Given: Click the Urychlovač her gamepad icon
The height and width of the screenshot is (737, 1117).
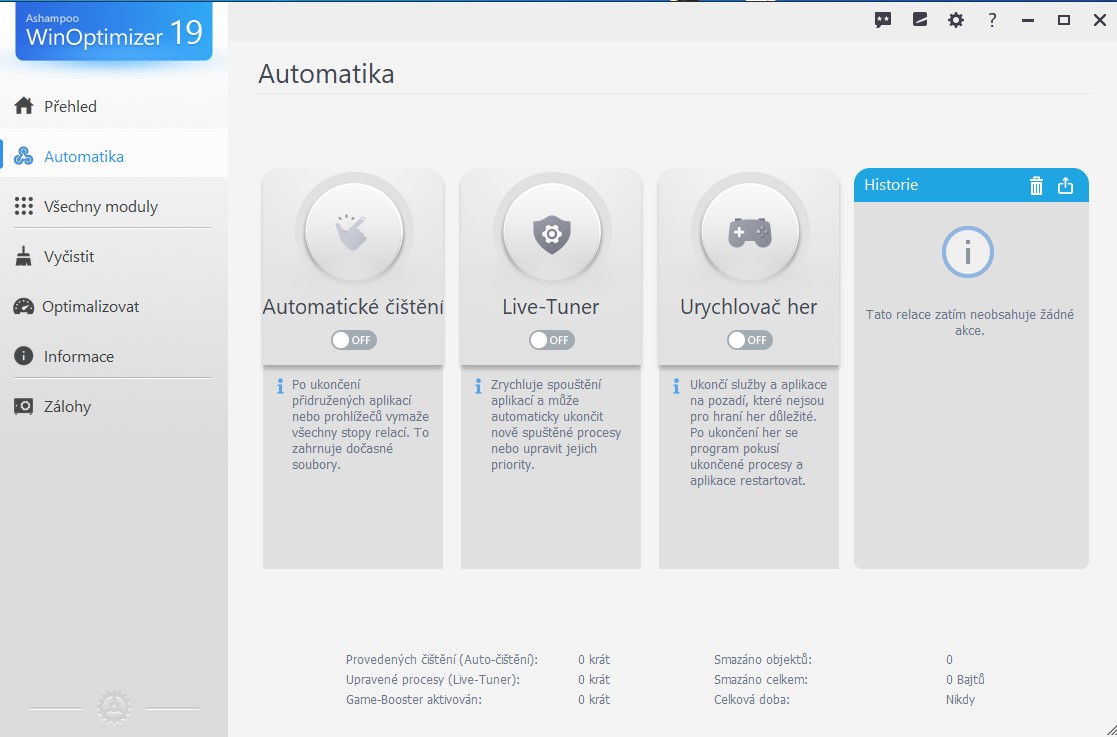Looking at the screenshot, I should point(749,233).
